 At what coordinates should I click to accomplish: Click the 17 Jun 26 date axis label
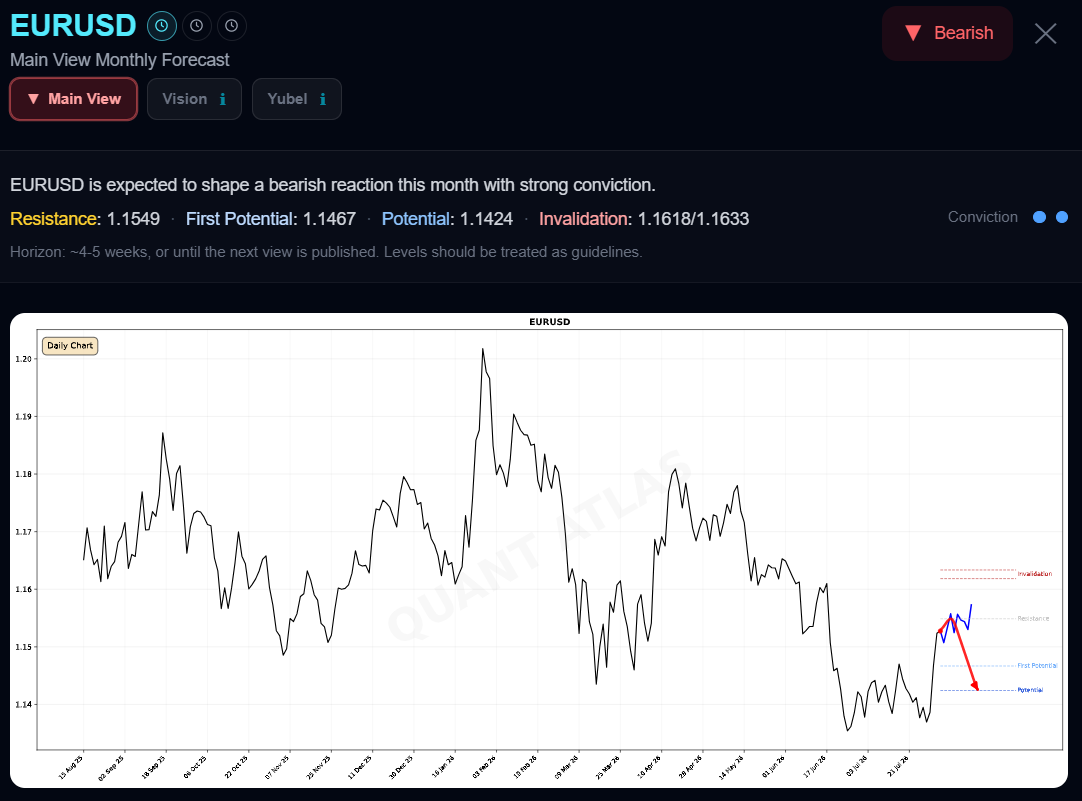[x=814, y=767]
